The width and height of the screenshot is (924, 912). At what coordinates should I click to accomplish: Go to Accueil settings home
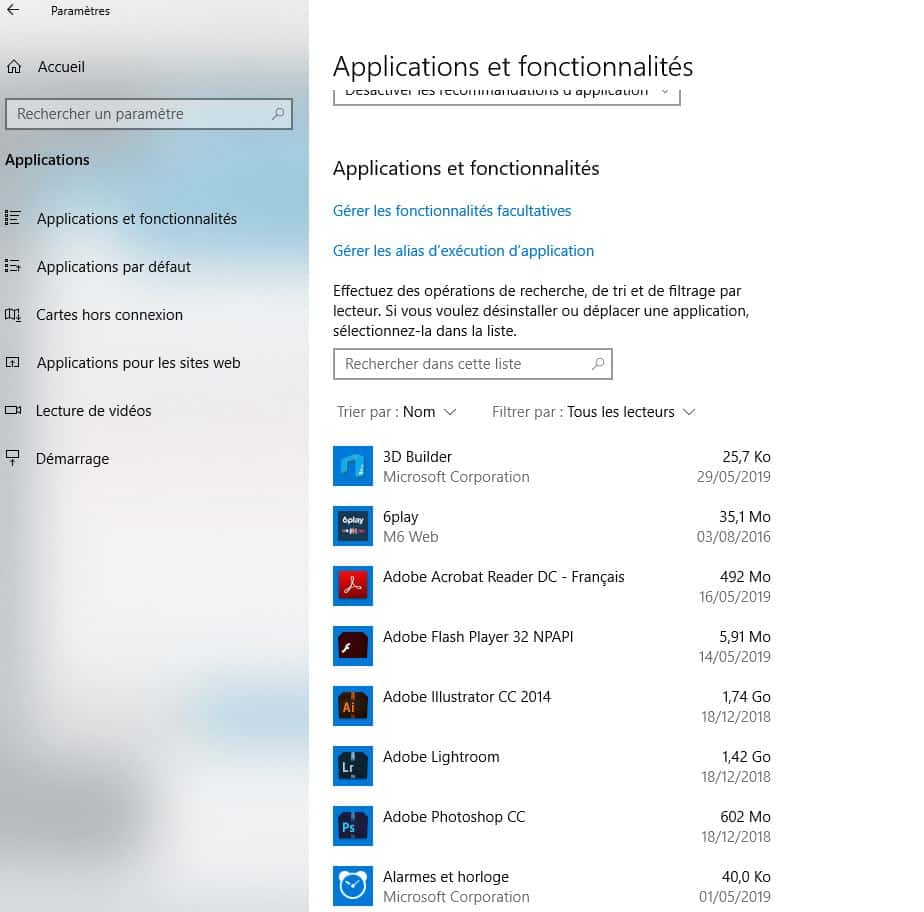tap(61, 67)
